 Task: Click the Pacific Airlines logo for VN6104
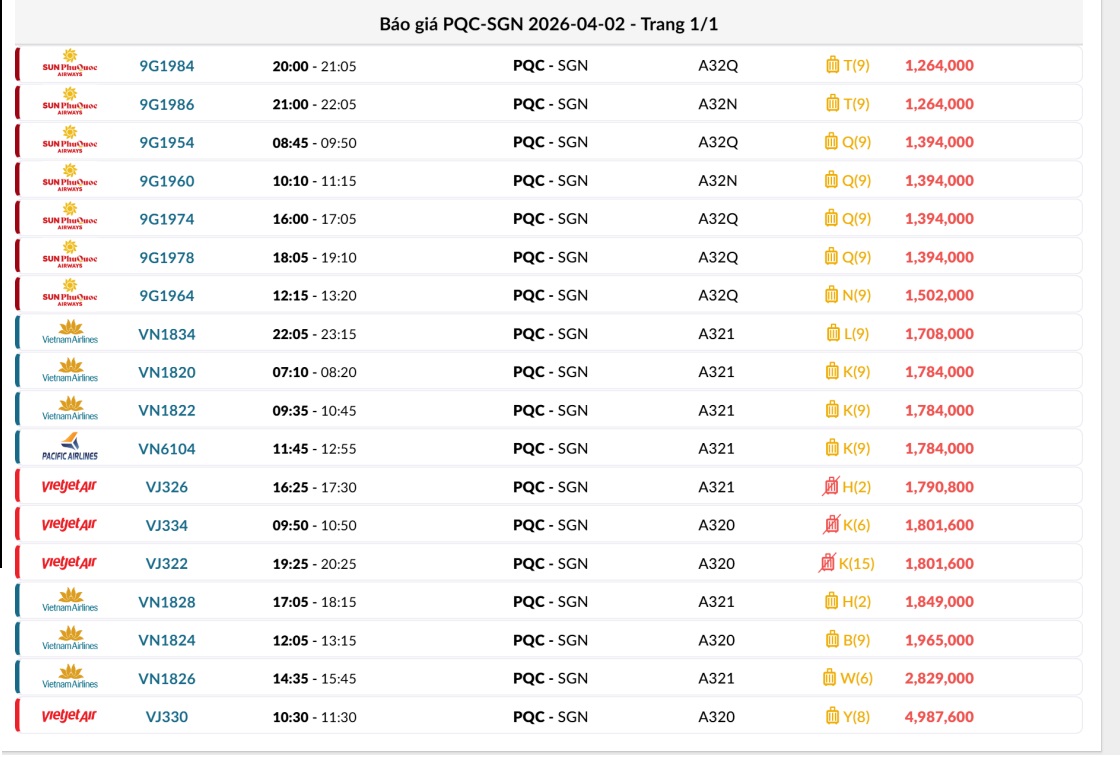click(70, 448)
